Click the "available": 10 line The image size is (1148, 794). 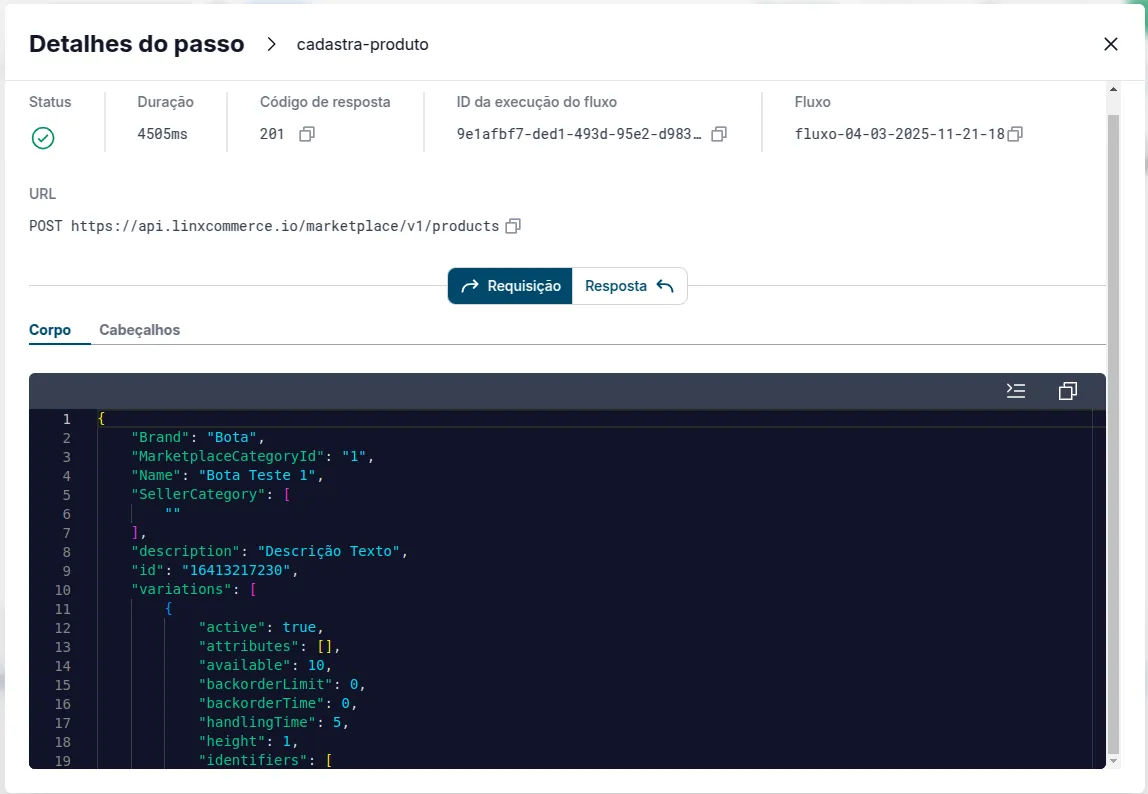coord(265,665)
